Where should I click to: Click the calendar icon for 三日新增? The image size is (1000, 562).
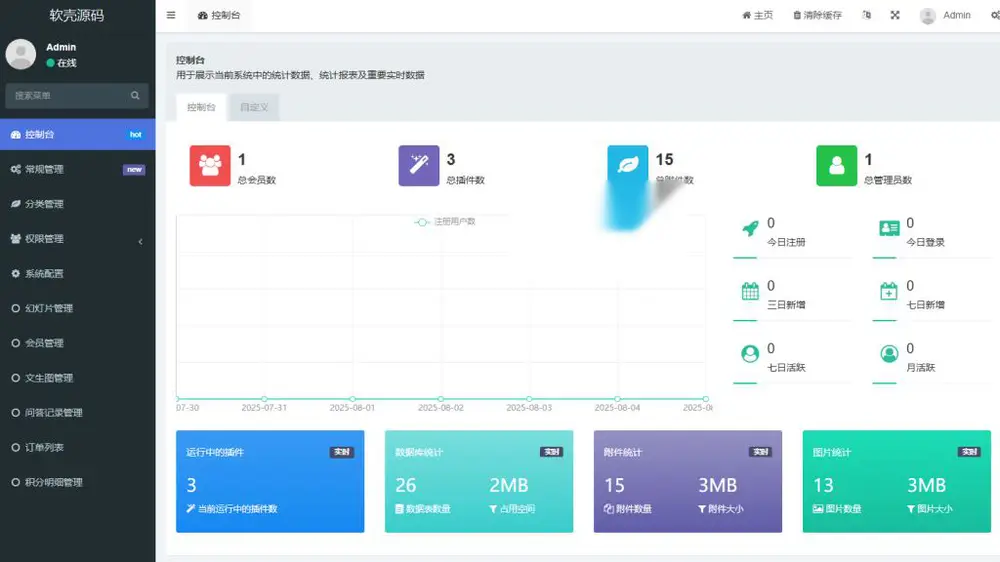click(x=751, y=292)
